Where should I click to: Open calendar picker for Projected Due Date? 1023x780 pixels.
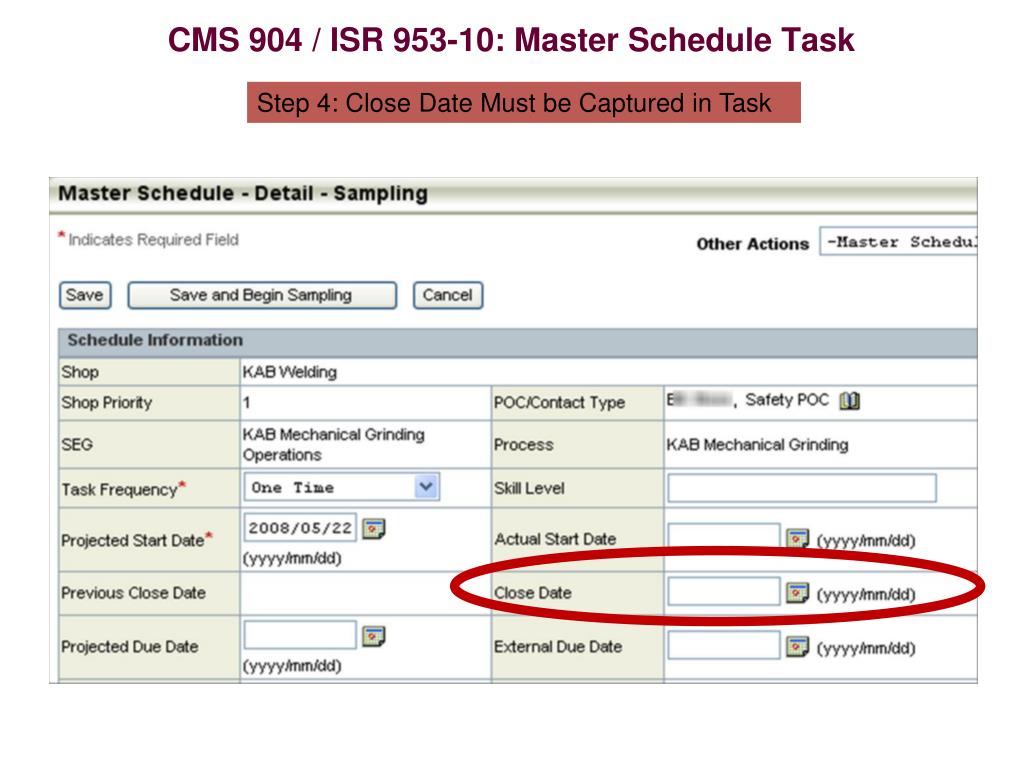374,636
